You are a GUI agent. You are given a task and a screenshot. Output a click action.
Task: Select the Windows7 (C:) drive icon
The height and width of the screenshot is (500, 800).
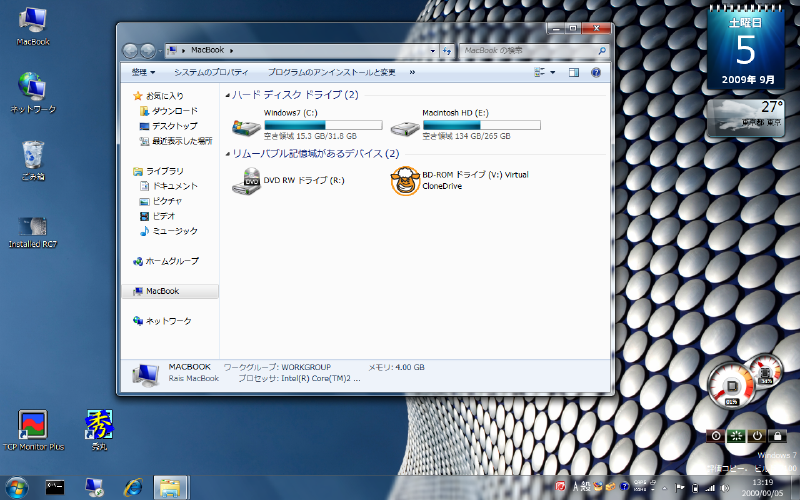click(x=246, y=127)
